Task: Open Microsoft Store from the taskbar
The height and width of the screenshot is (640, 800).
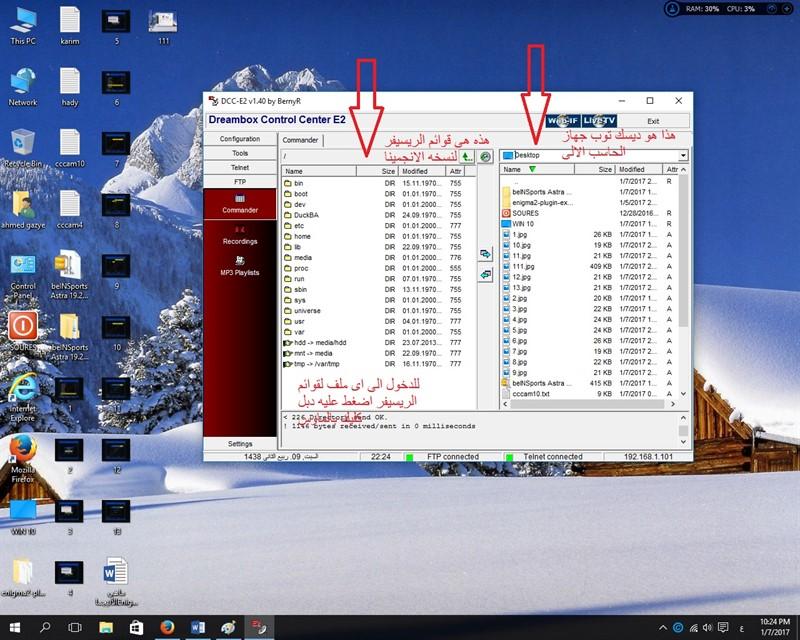Action: coord(136,627)
